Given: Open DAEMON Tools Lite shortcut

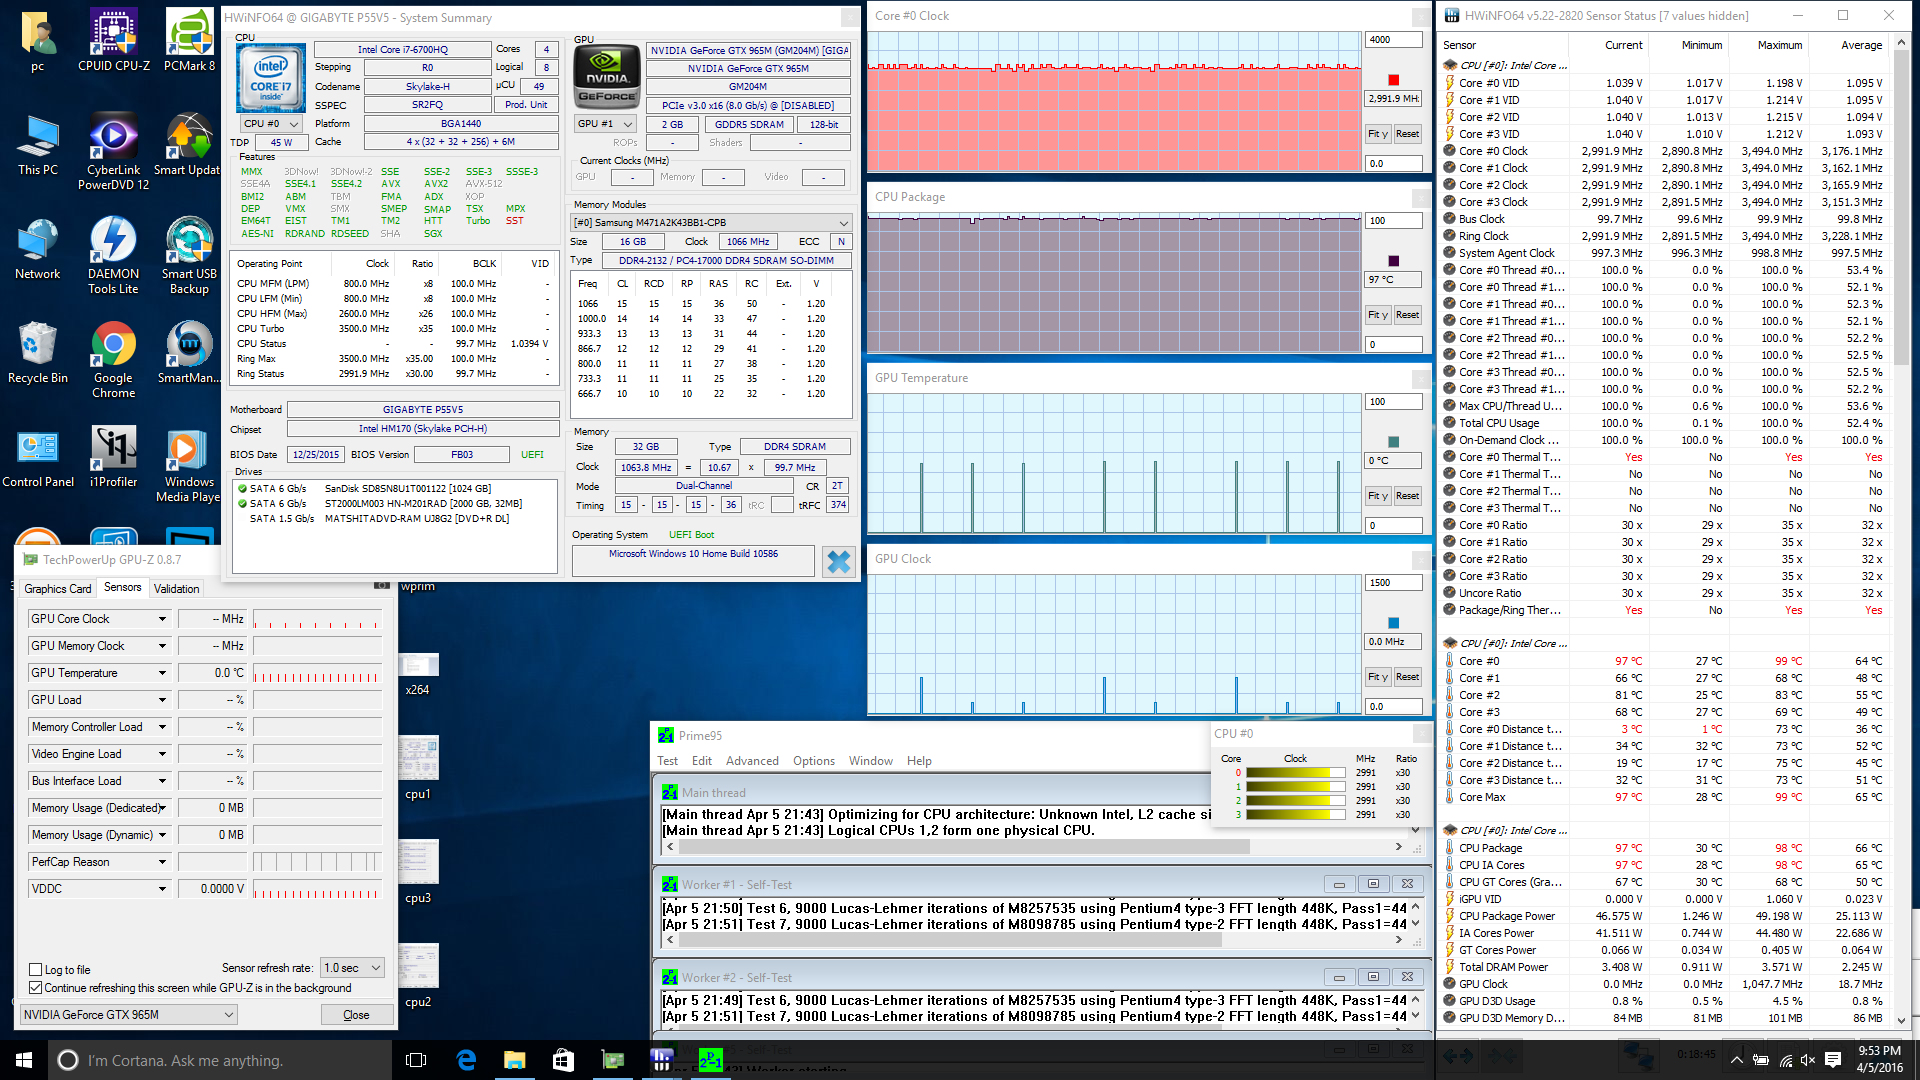Looking at the screenshot, I should [114, 255].
